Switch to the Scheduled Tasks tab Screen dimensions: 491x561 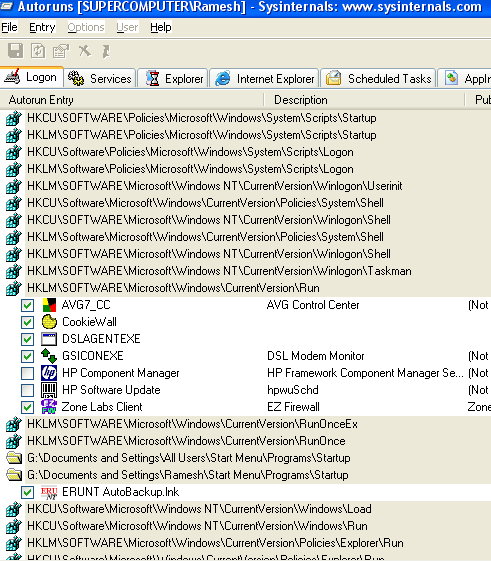(378, 78)
